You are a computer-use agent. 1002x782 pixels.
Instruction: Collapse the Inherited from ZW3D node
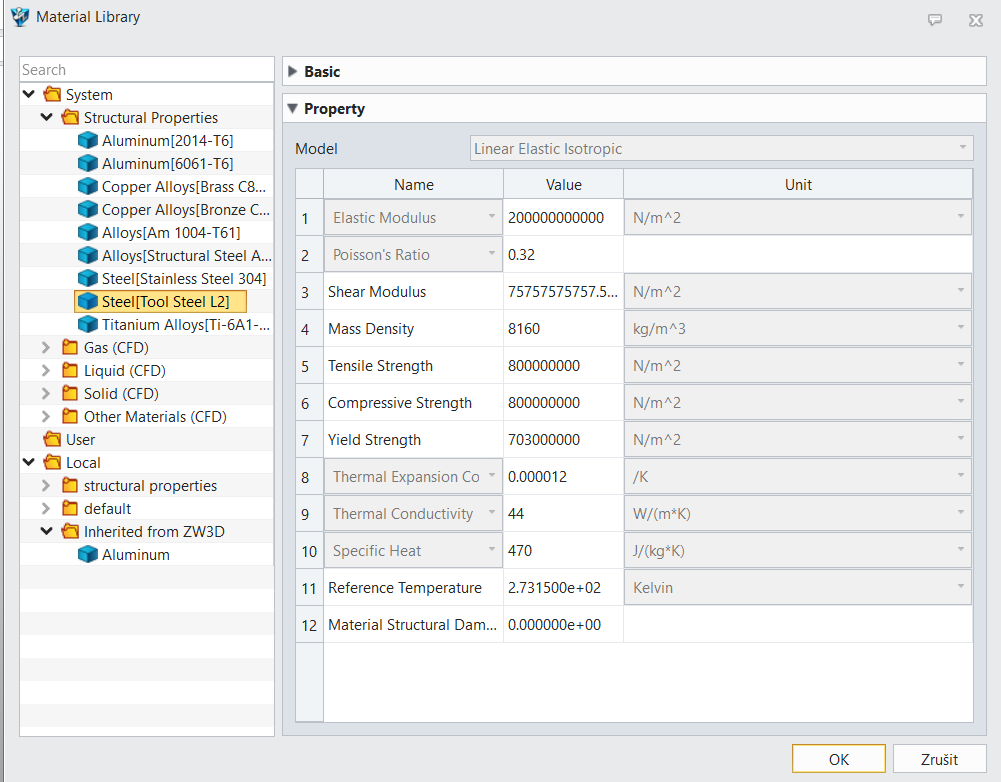[47, 532]
